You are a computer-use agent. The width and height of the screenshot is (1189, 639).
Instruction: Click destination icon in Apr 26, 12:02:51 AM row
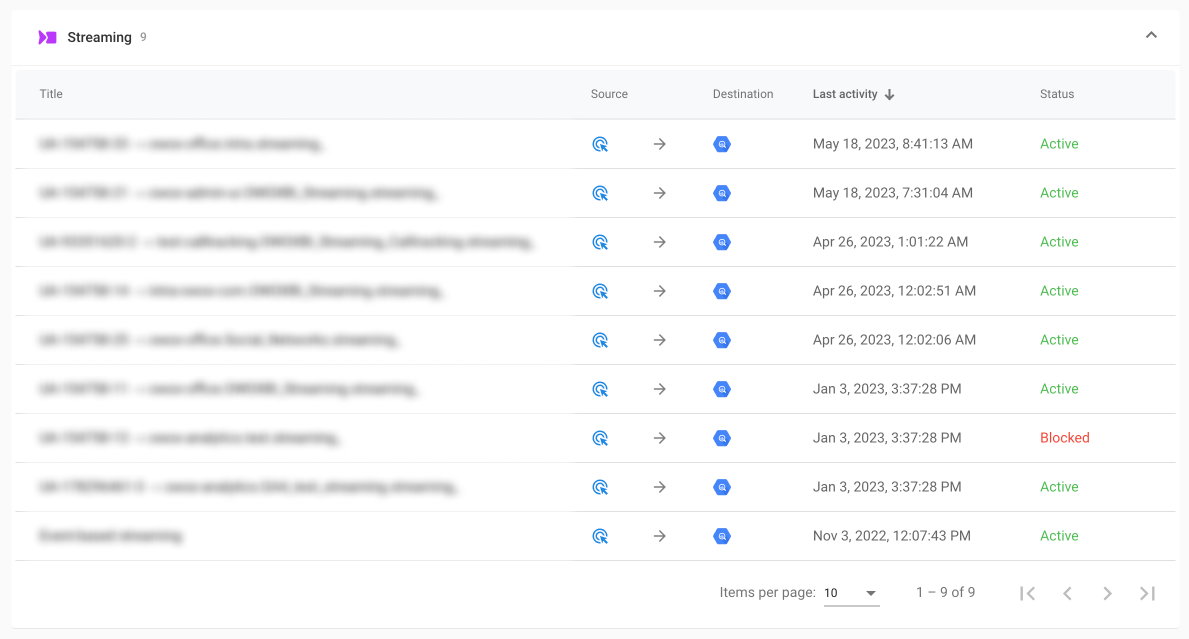pos(722,291)
